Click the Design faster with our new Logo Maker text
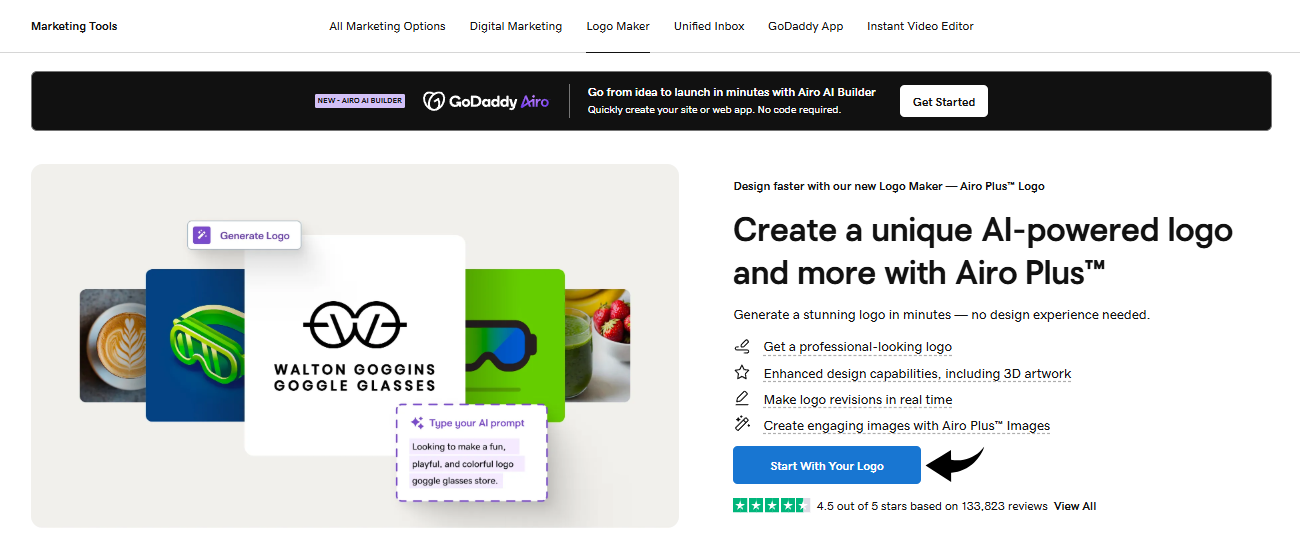1300x535 pixels. click(x=889, y=186)
